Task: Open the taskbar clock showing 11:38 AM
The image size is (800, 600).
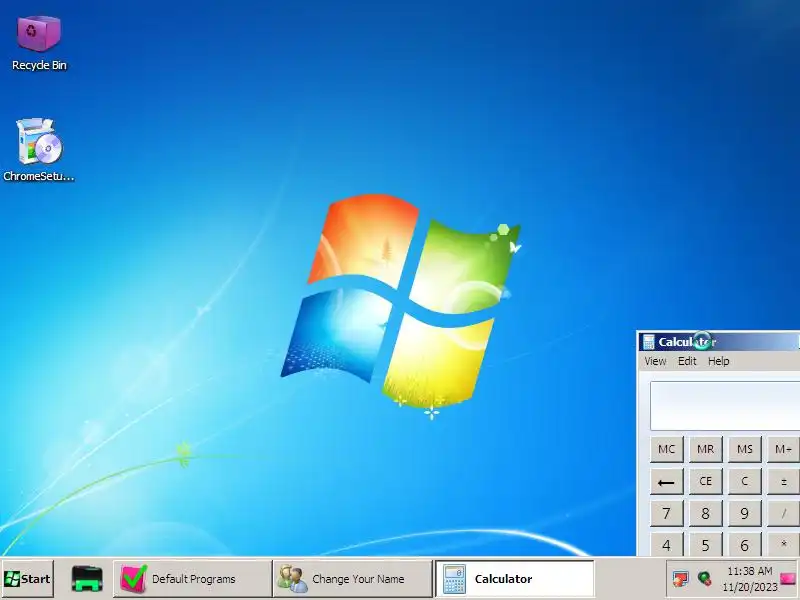Action: tap(749, 579)
